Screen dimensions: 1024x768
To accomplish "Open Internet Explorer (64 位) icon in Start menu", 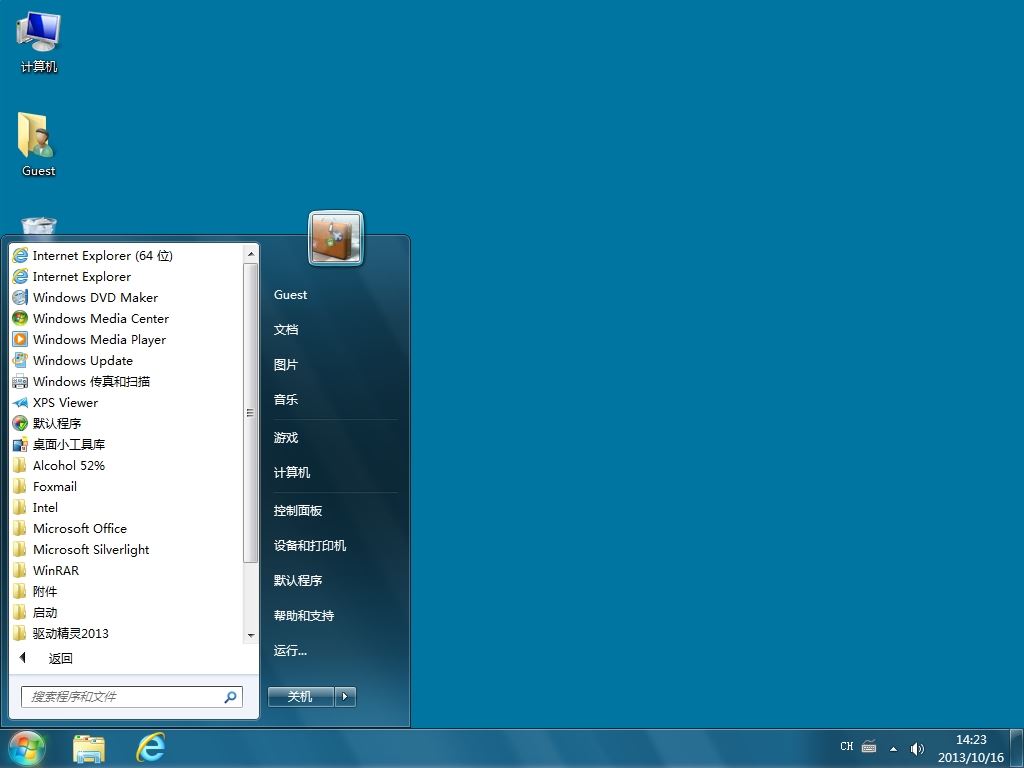I will (20, 255).
